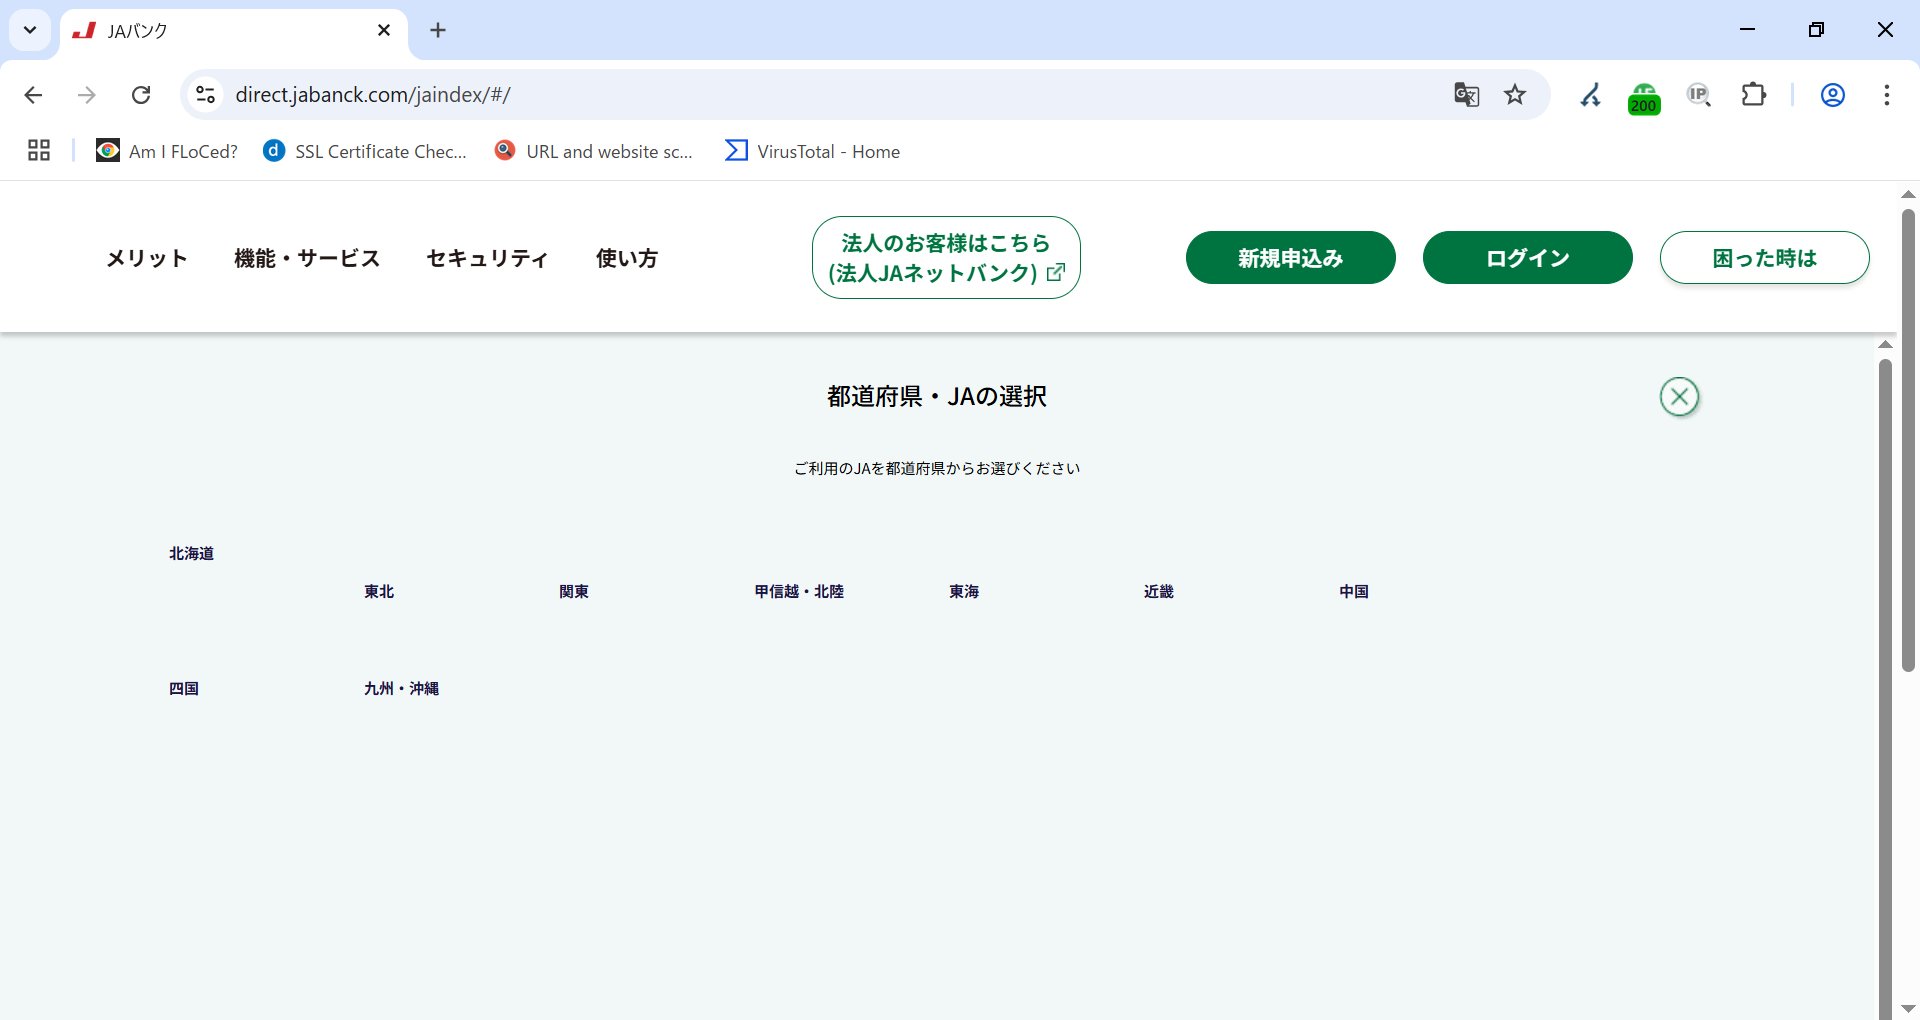Open a new browser tab
Image resolution: width=1920 pixels, height=1020 pixels.
click(x=438, y=30)
